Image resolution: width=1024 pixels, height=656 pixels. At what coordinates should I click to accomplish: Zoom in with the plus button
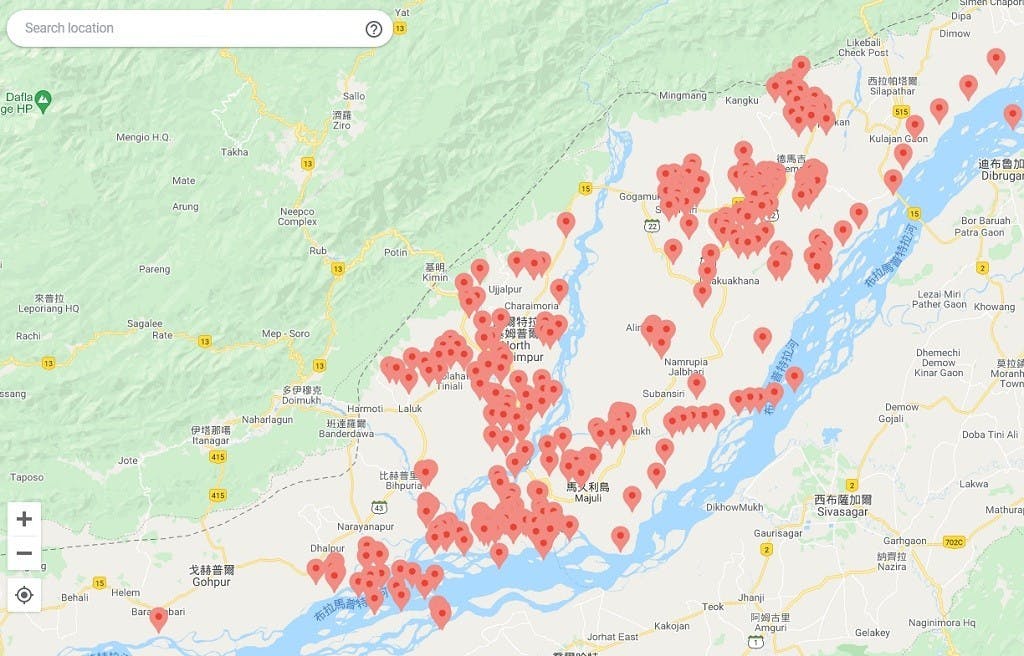tap(24, 519)
